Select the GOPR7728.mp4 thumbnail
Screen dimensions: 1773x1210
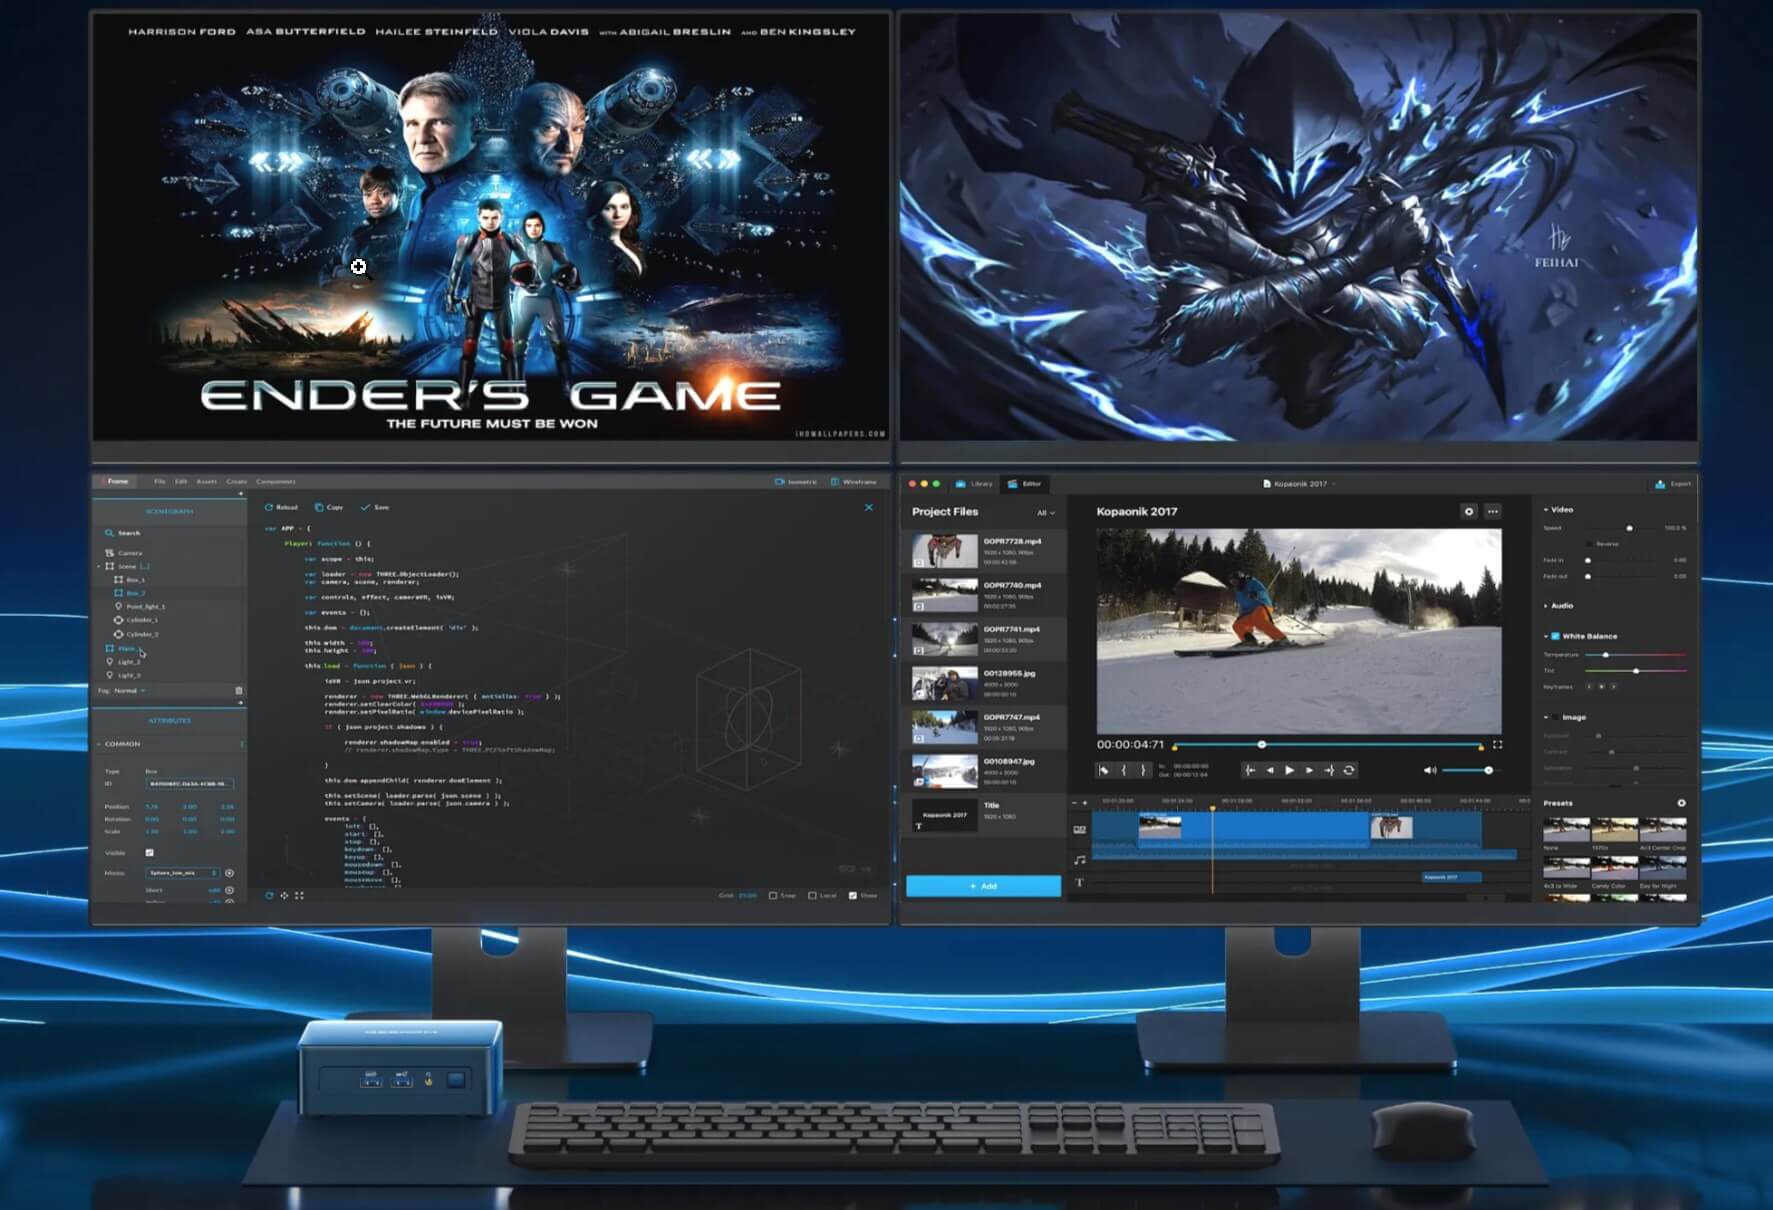click(944, 550)
